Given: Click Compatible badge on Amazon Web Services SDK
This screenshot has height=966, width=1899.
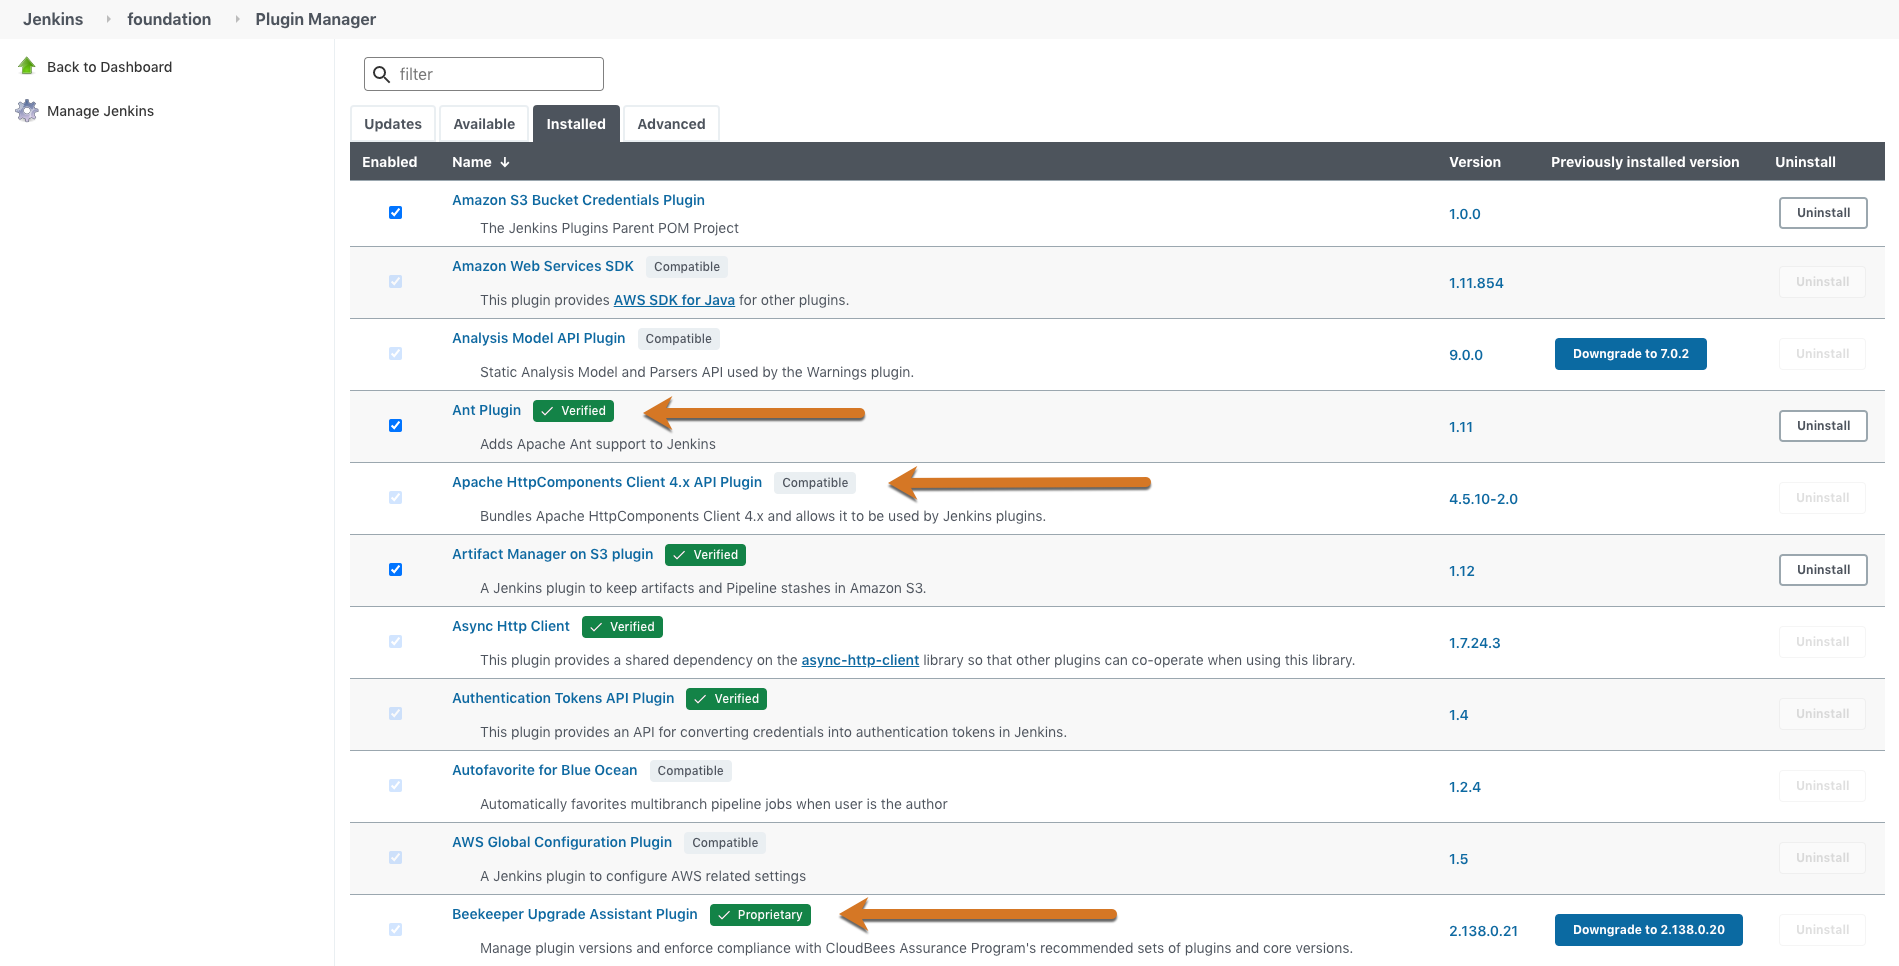Looking at the screenshot, I should pos(687,267).
